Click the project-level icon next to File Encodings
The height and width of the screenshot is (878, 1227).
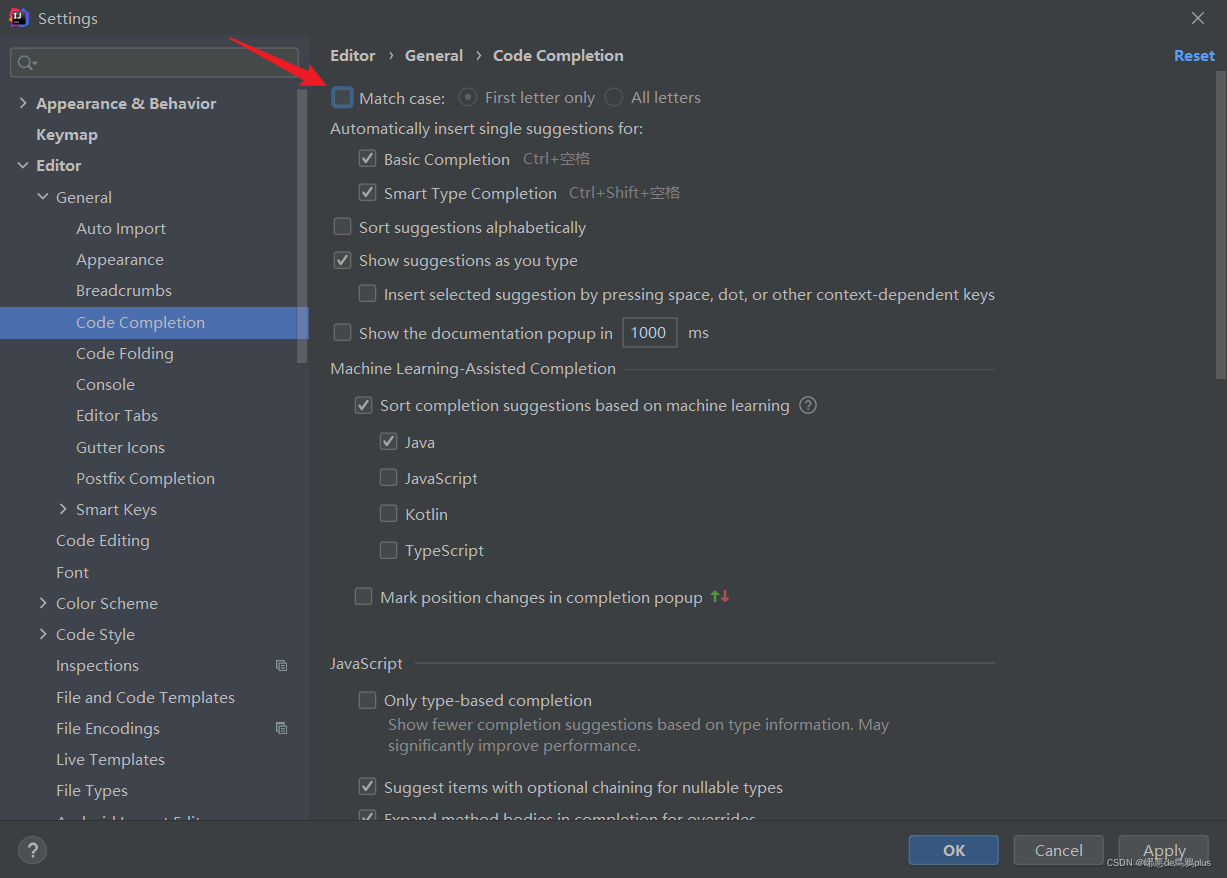[281, 729]
